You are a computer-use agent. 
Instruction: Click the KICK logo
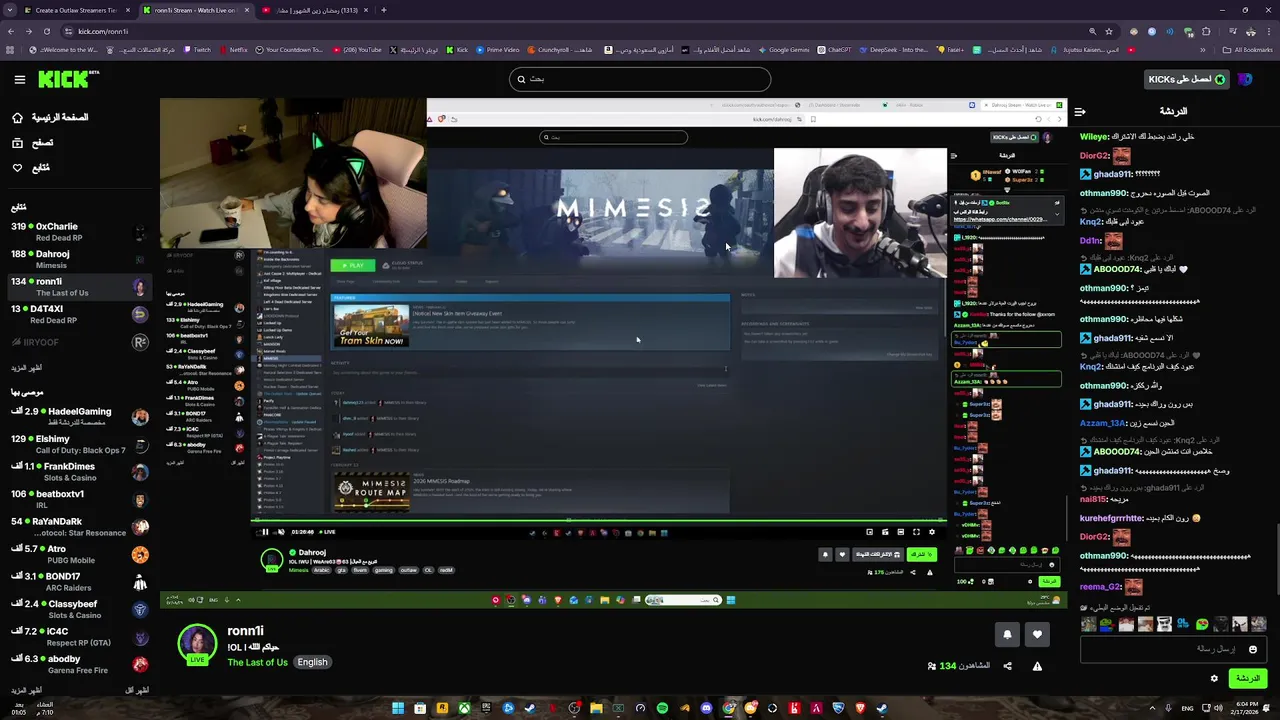68,79
